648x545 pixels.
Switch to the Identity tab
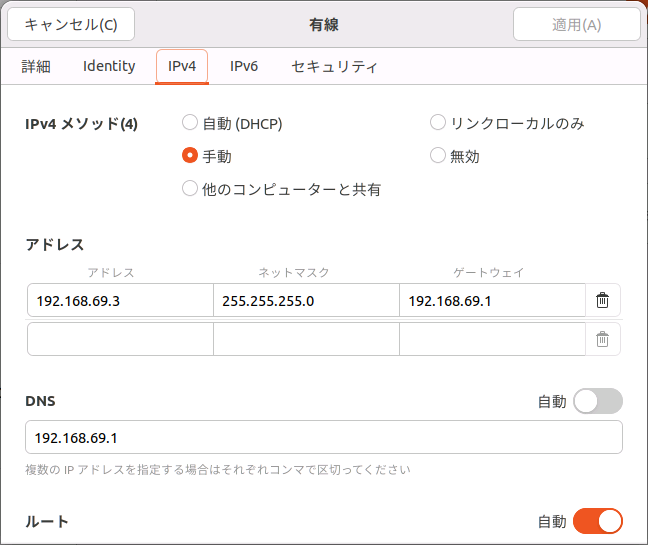point(109,66)
